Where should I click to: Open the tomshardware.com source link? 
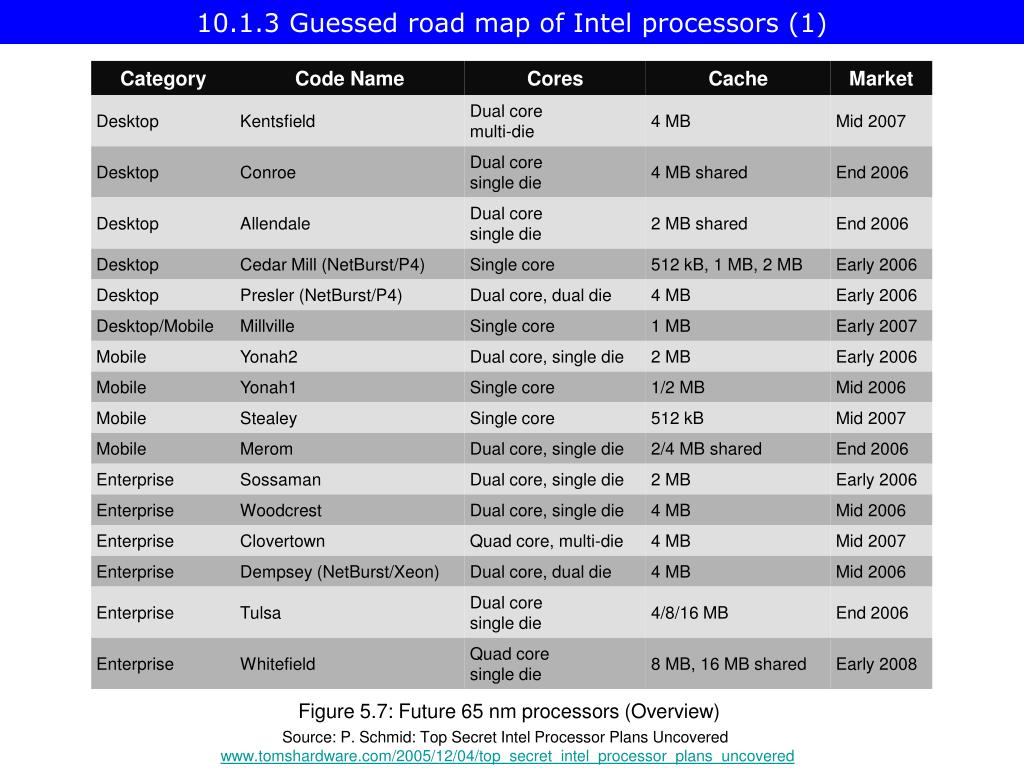click(507, 756)
